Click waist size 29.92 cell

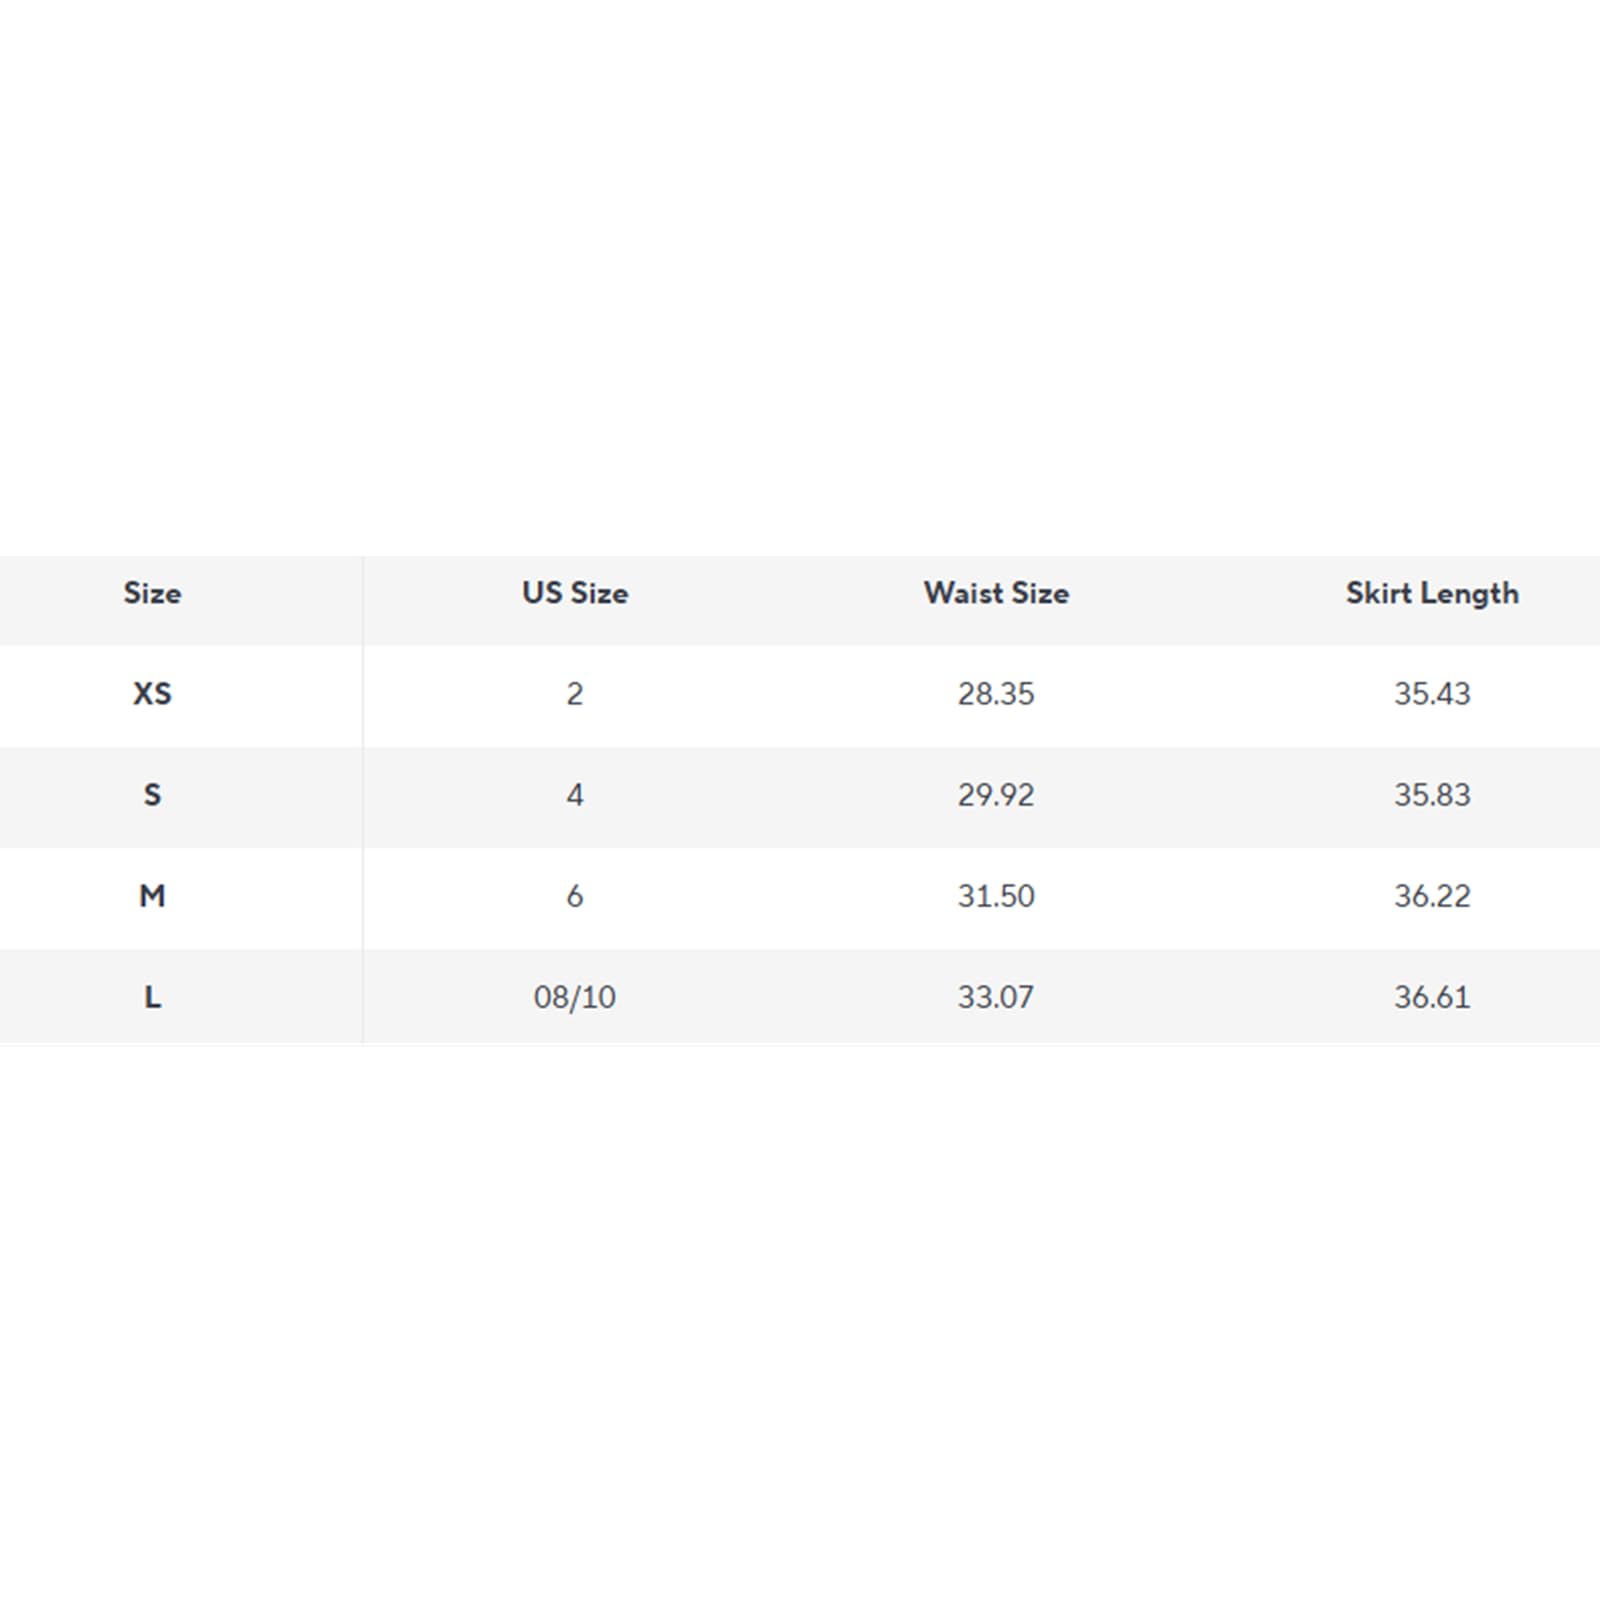pos(996,795)
